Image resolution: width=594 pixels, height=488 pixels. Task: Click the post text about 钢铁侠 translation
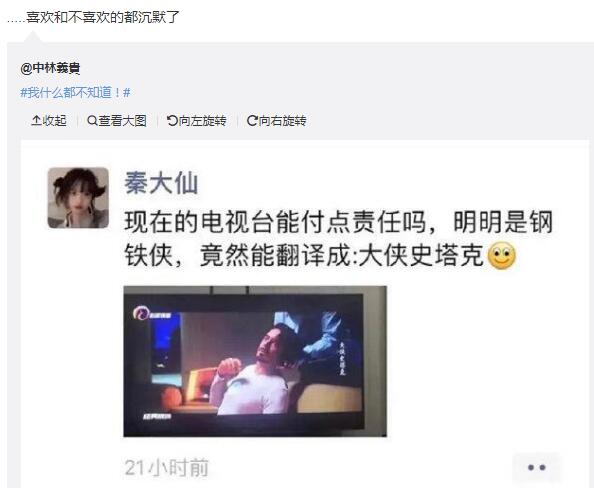tap(338, 239)
